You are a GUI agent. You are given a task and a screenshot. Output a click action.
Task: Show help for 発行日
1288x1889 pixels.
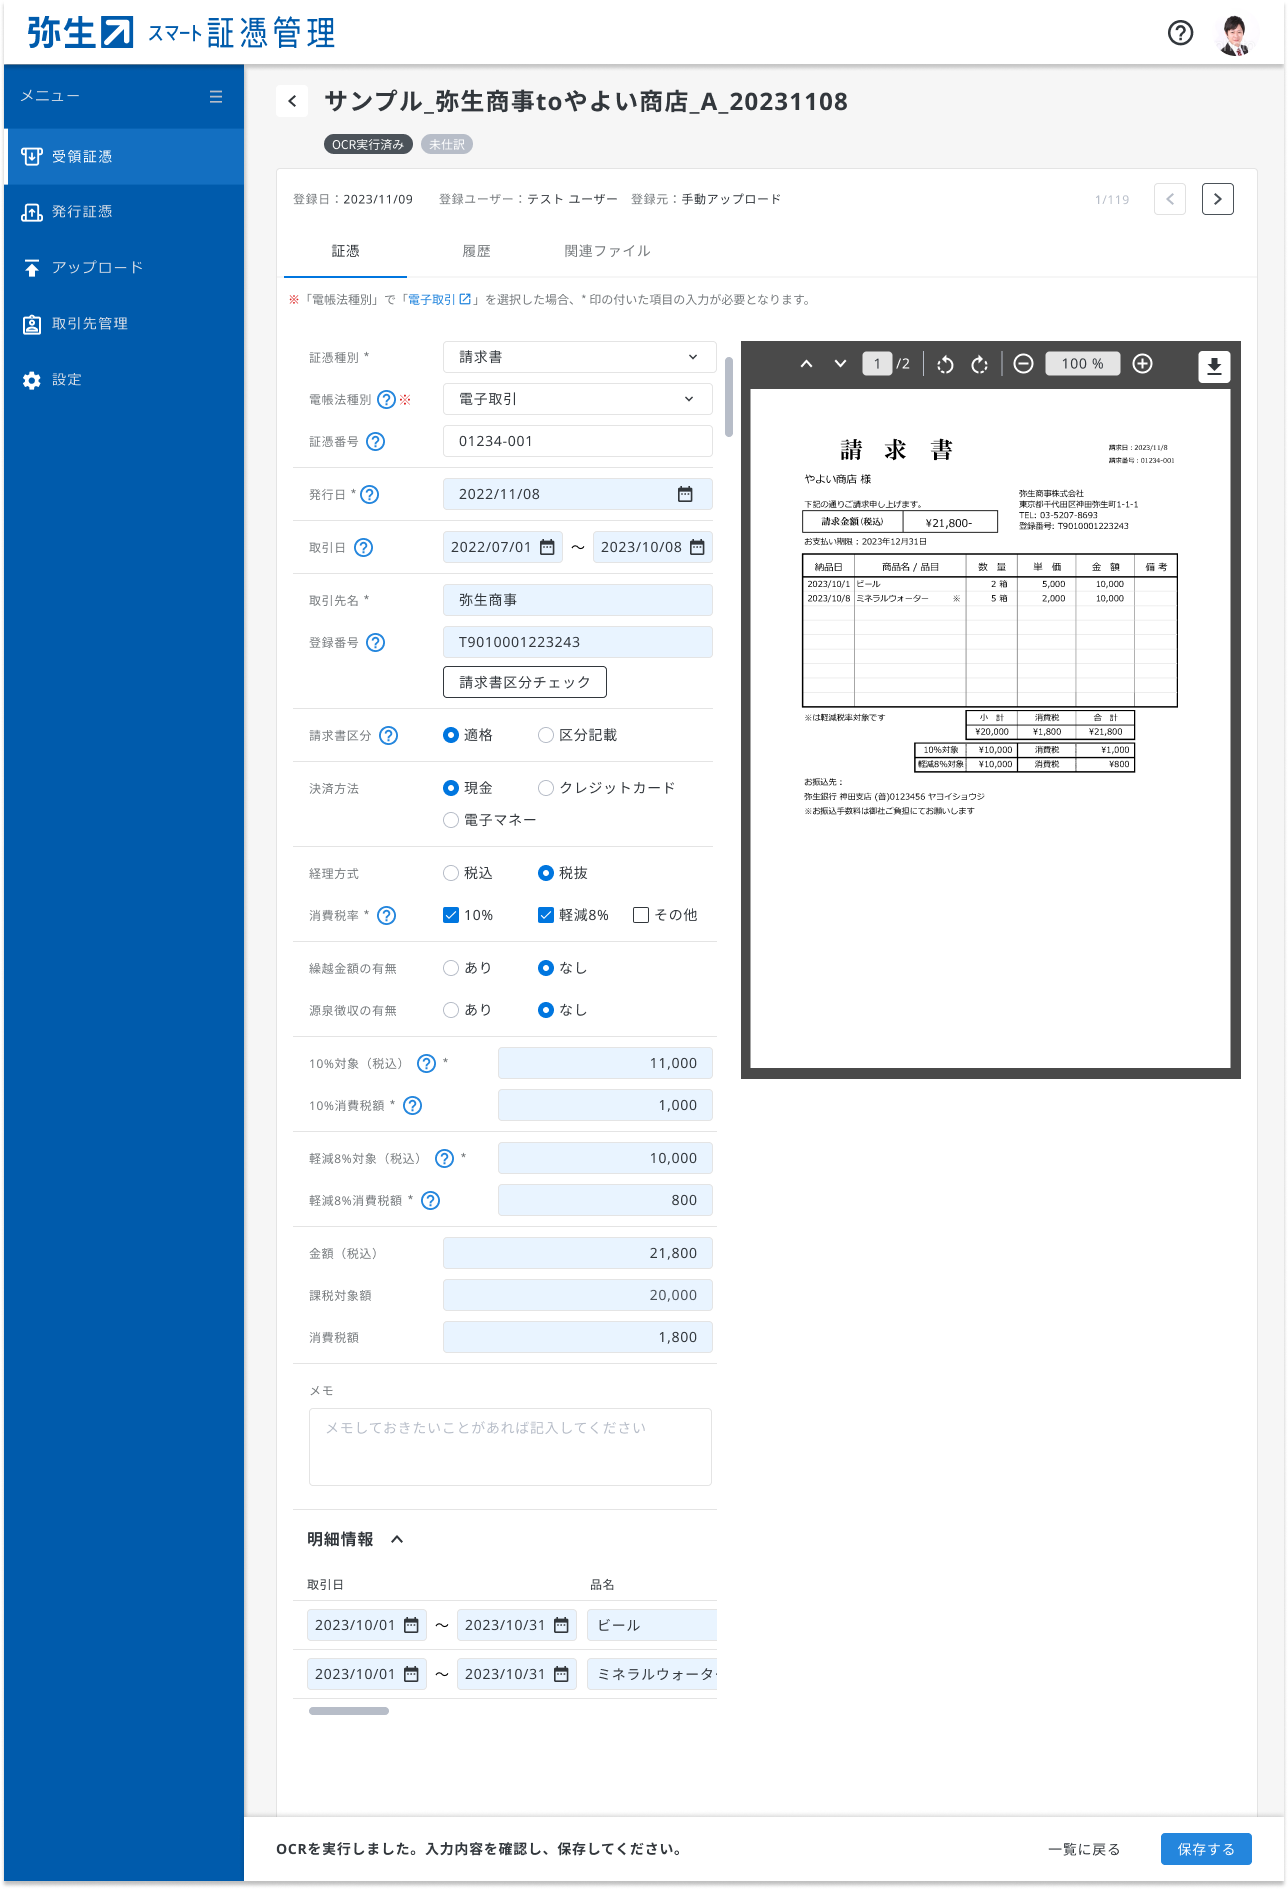click(369, 494)
